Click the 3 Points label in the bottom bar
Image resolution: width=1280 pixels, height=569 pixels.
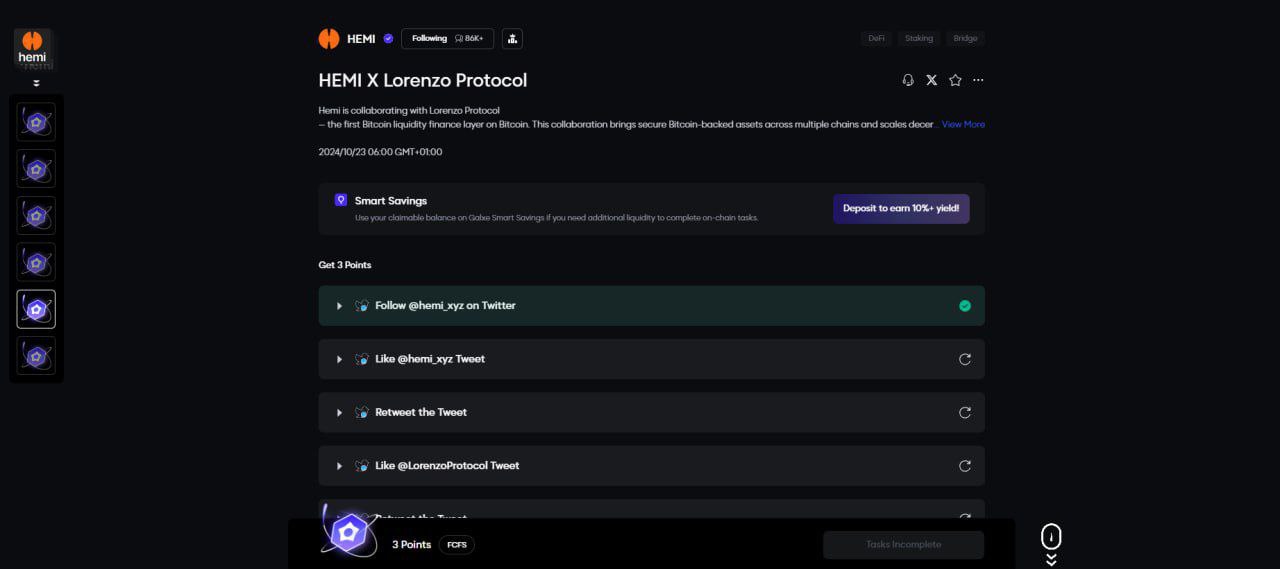(x=411, y=545)
